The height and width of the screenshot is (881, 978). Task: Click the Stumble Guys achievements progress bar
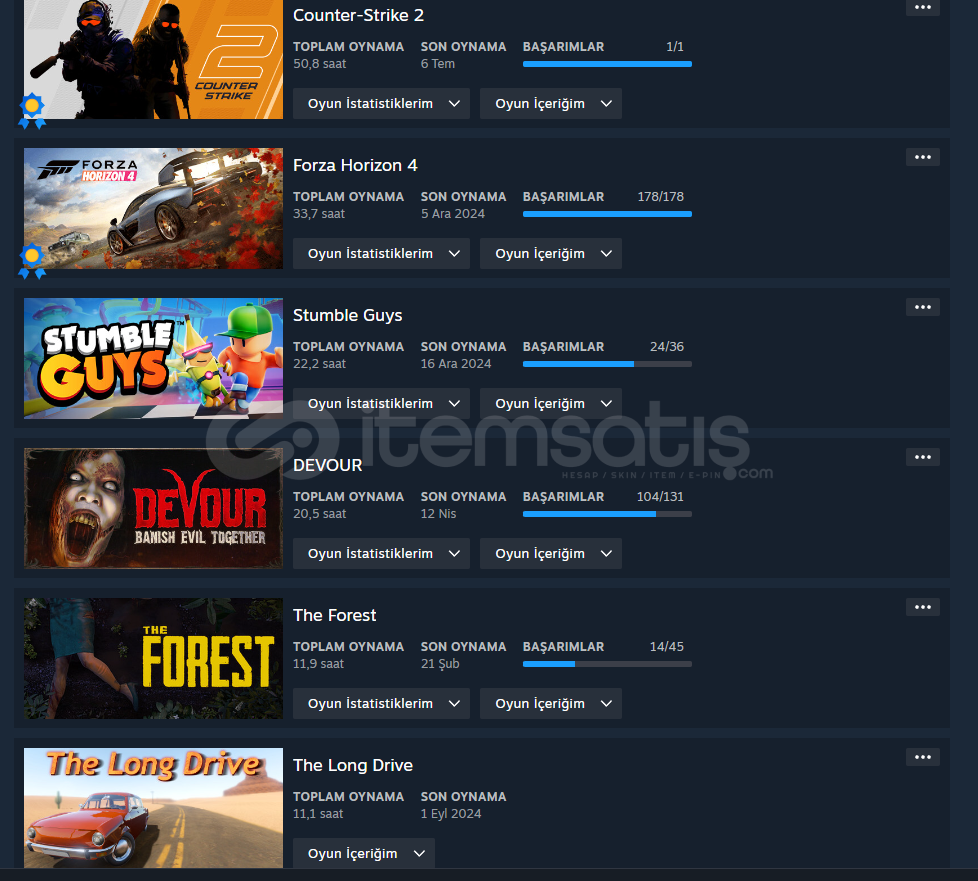pos(607,364)
